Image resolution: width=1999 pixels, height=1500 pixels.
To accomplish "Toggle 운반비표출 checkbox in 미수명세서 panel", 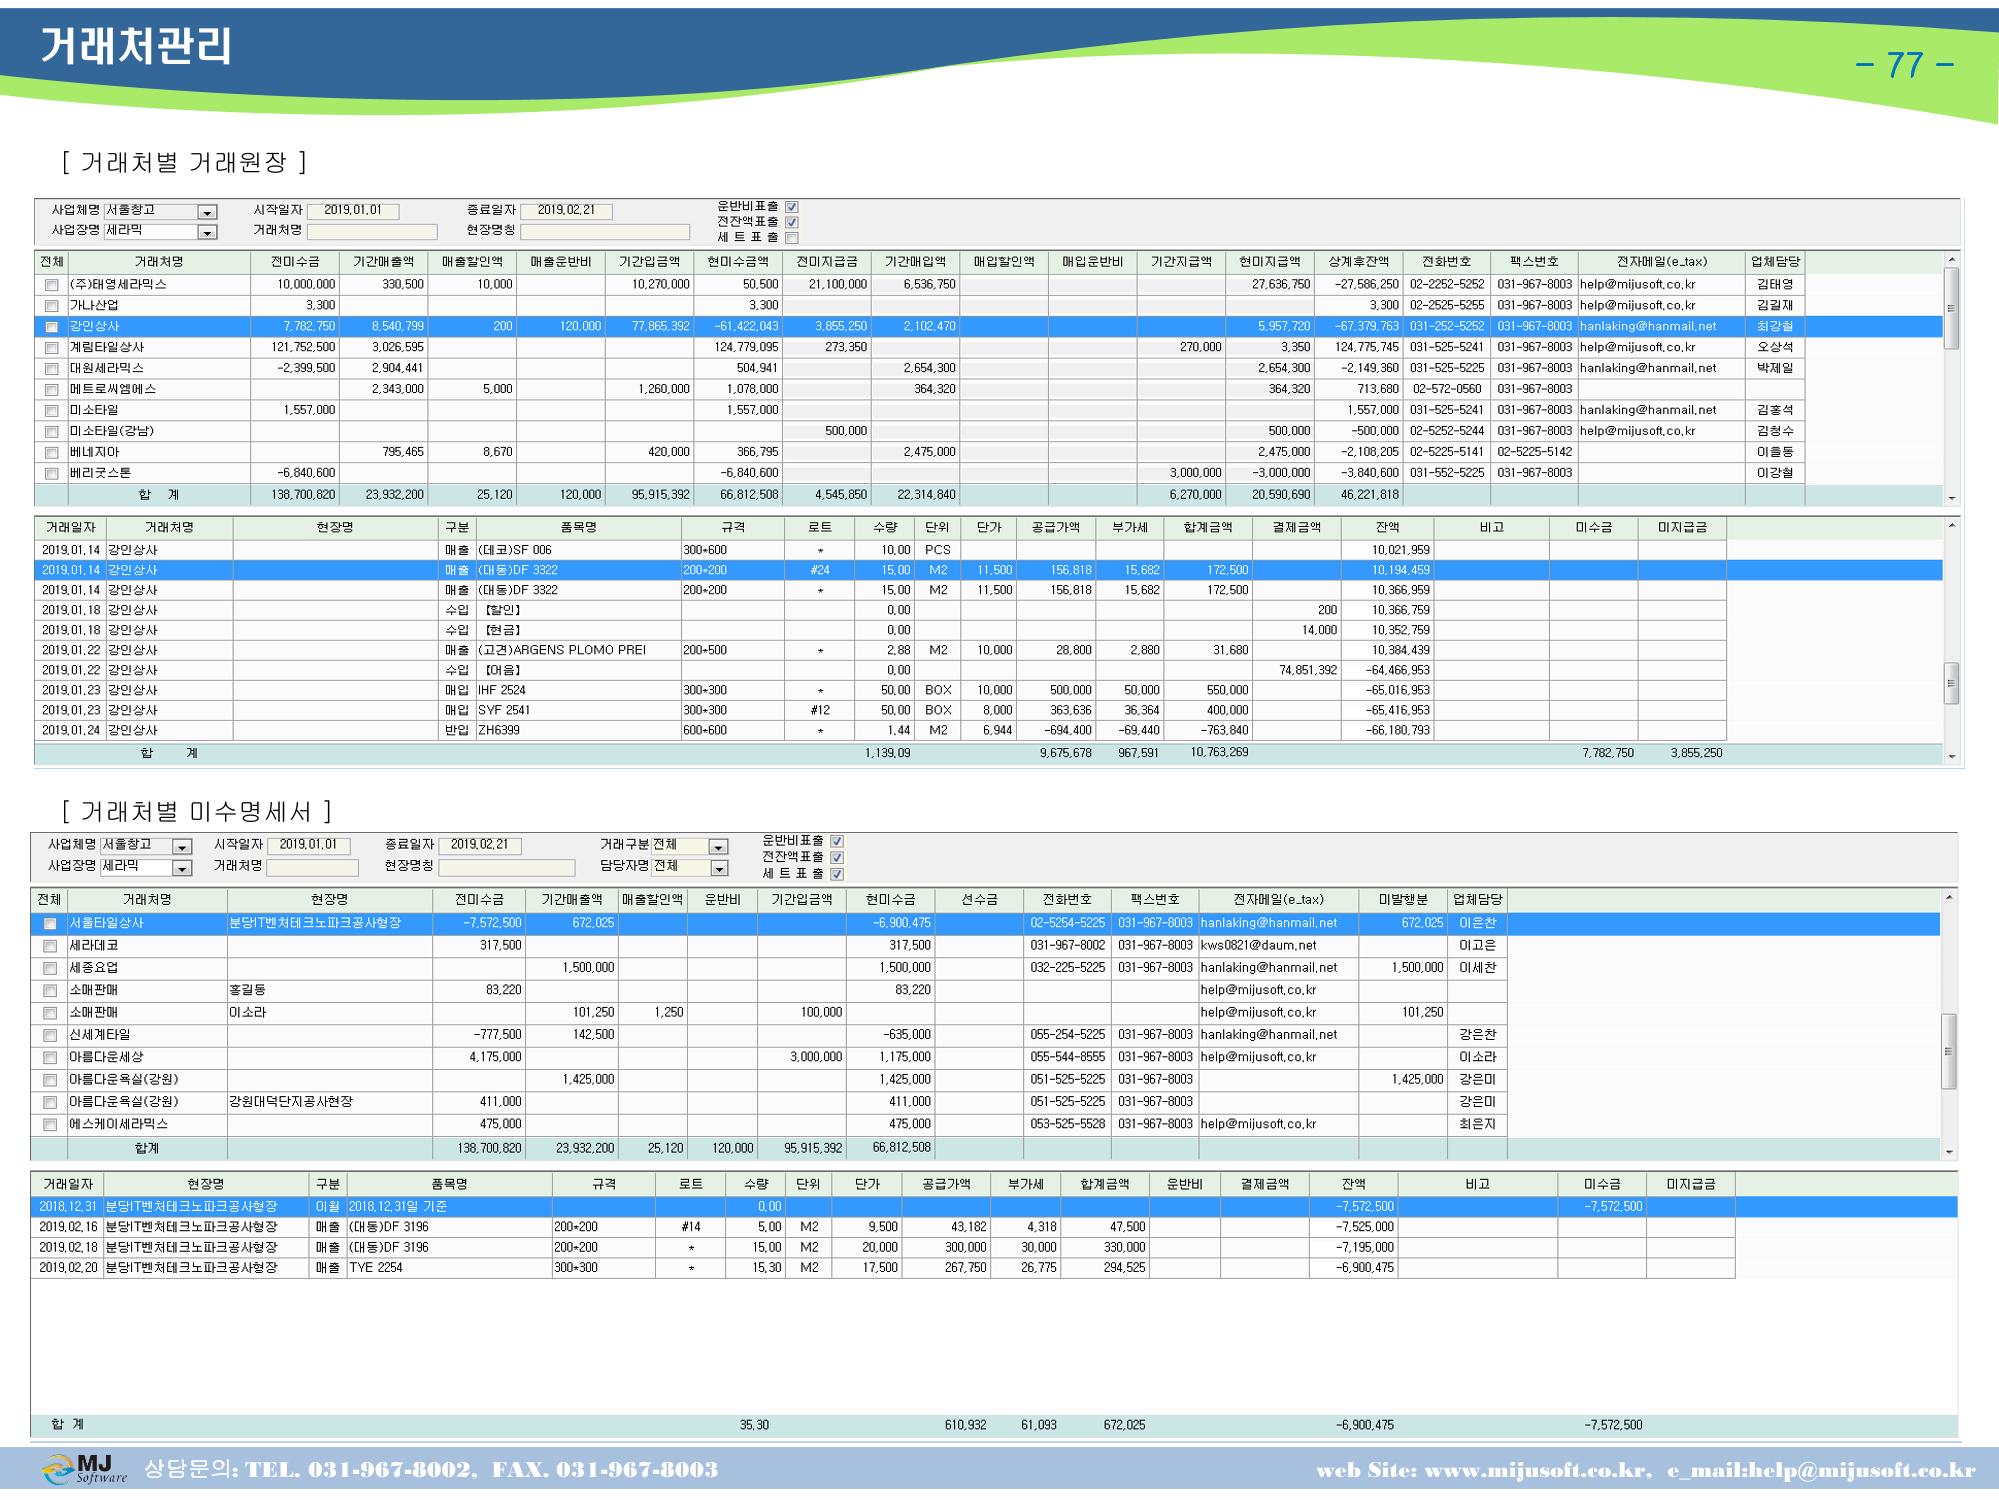I will click(837, 841).
